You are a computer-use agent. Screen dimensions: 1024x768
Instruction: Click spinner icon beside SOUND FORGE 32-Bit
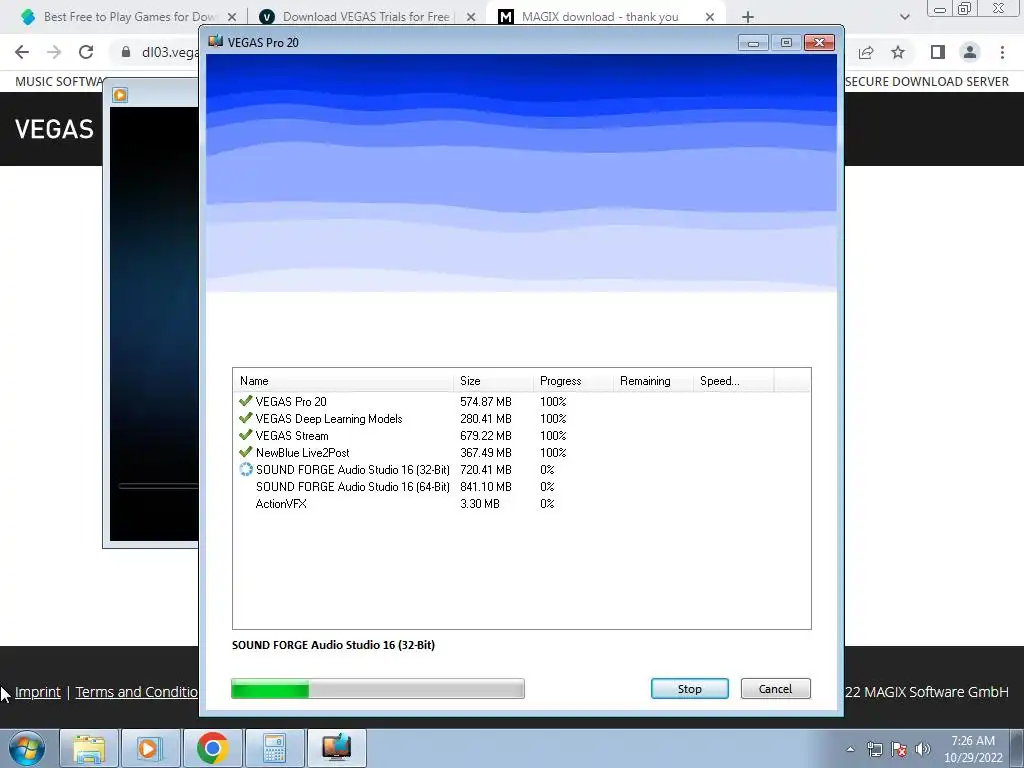click(x=246, y=469)
